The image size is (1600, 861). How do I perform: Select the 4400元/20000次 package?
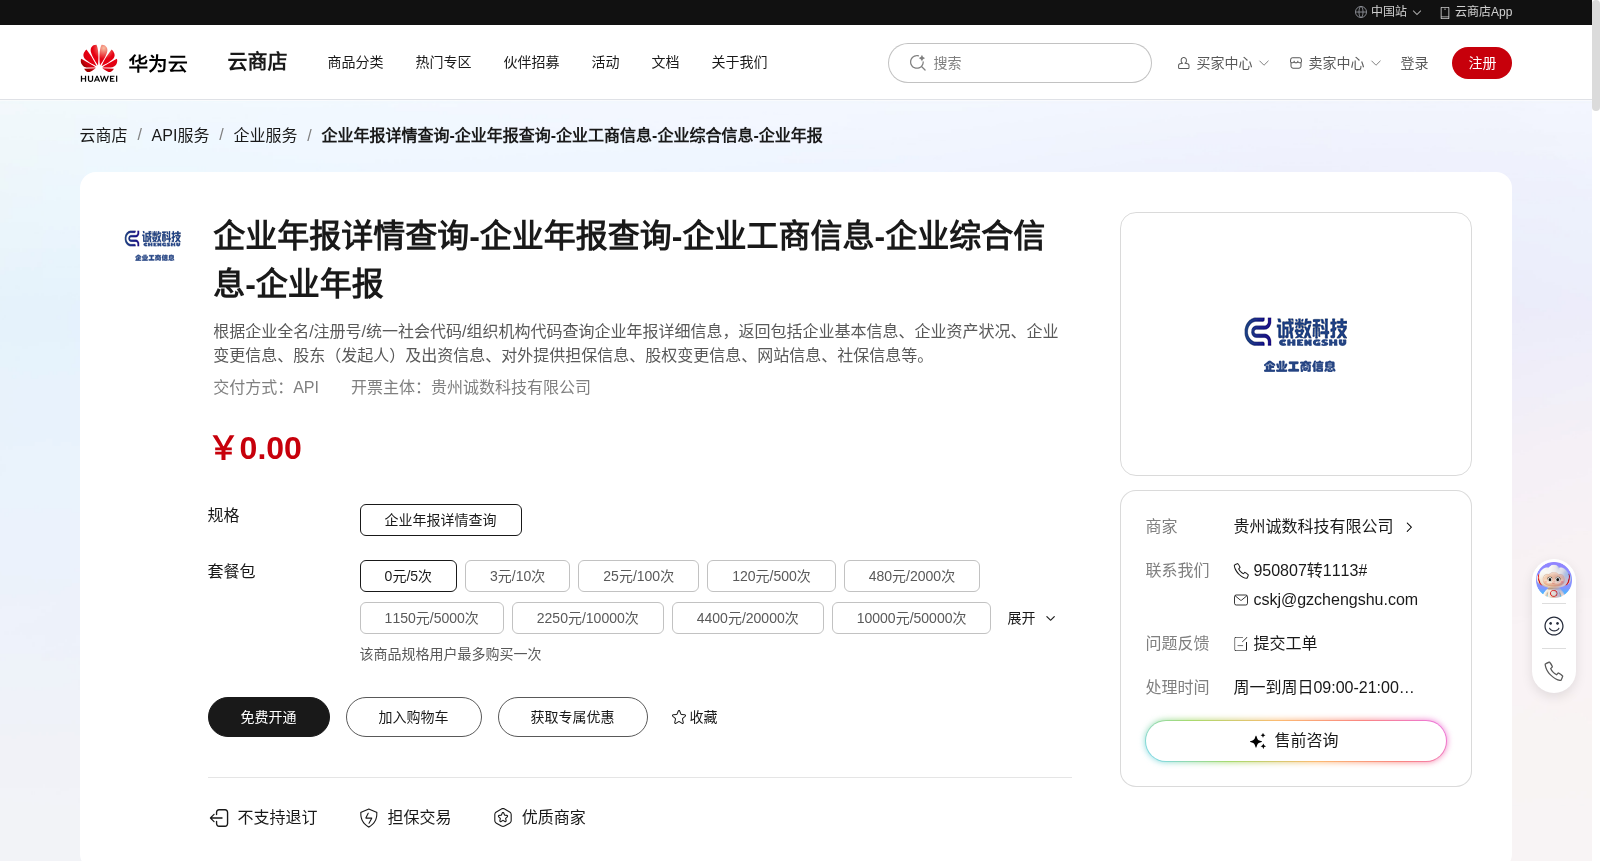pos(748,618)
